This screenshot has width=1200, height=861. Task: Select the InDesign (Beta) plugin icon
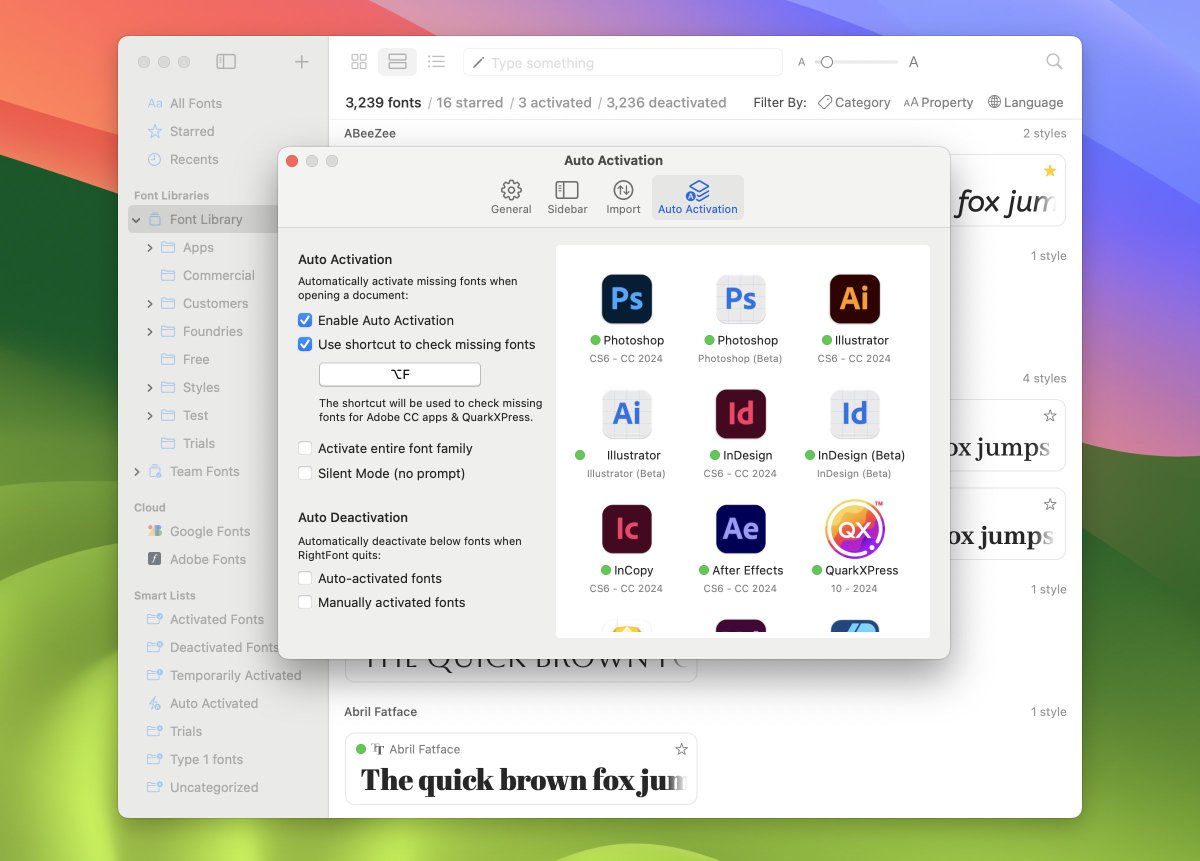[x=855, y=414]
